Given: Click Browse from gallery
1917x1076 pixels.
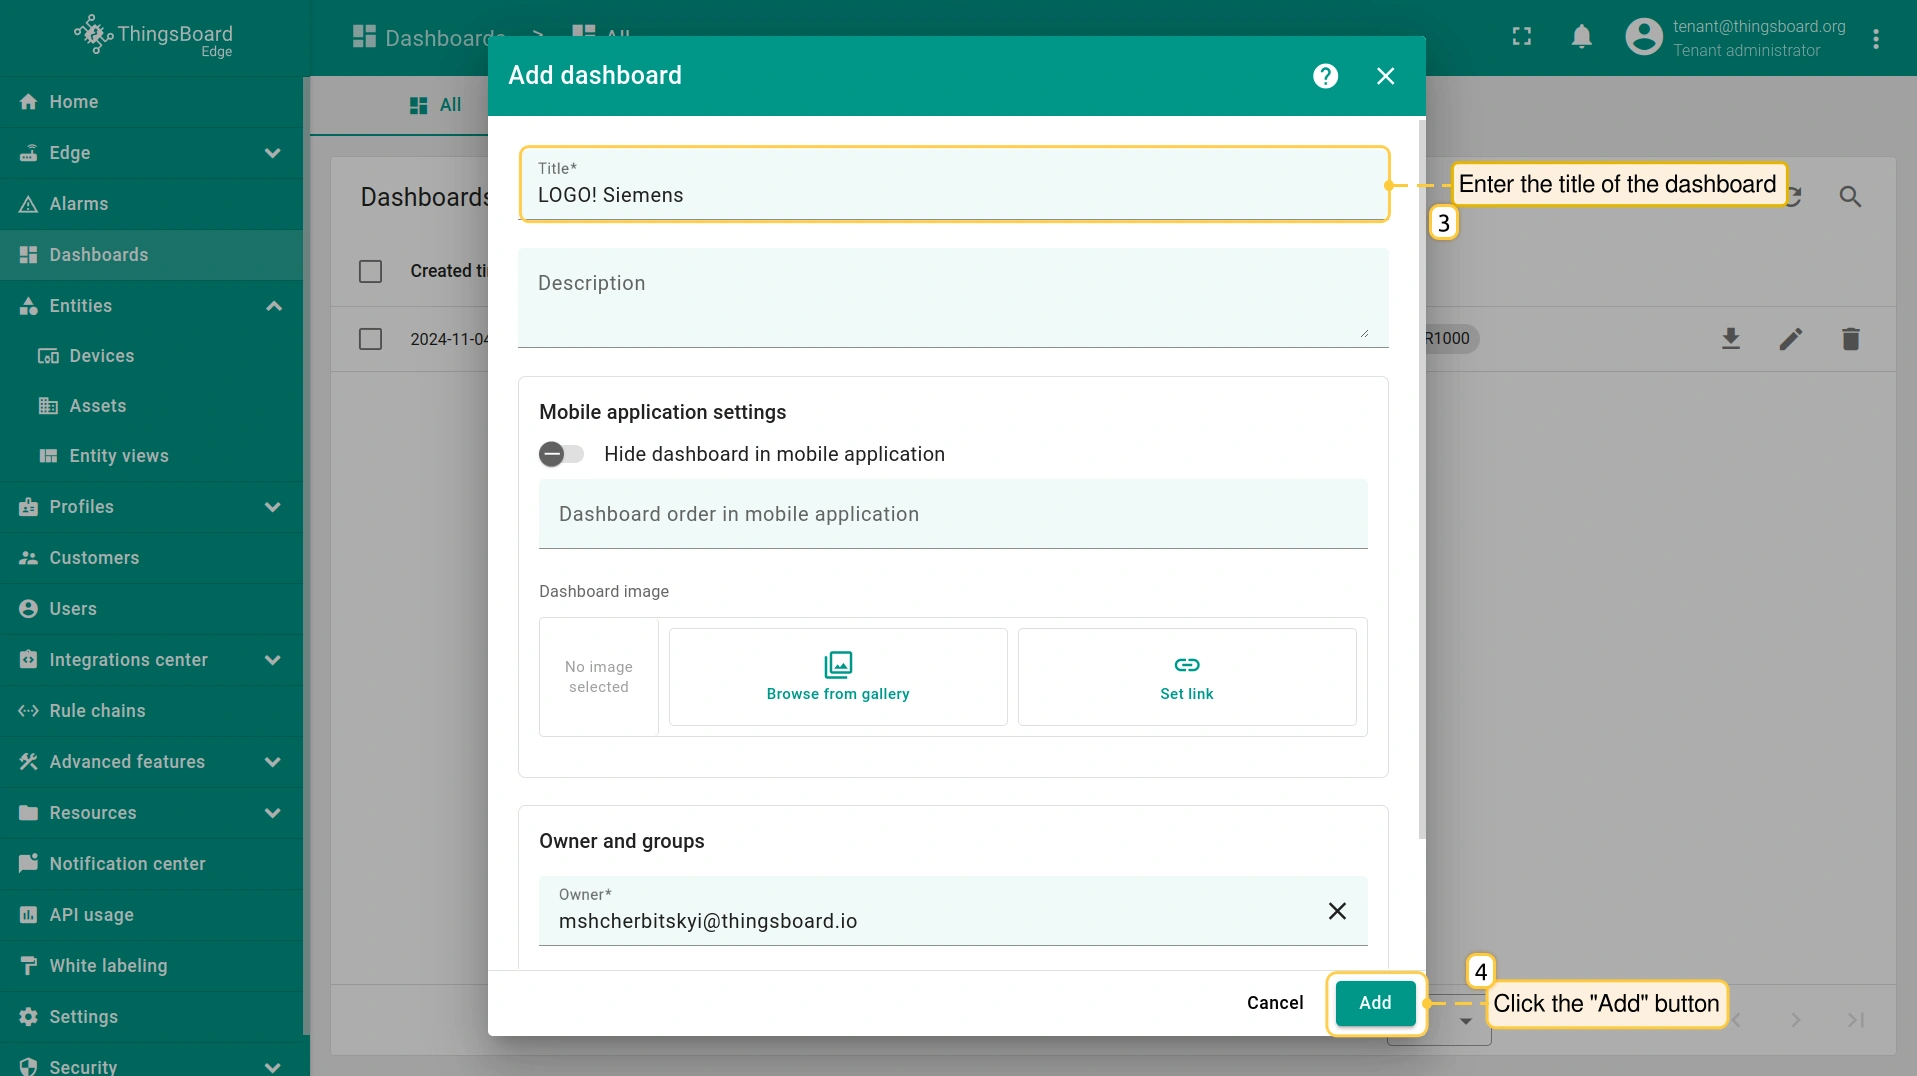Looking at the screenshot, I should (838, 677).
